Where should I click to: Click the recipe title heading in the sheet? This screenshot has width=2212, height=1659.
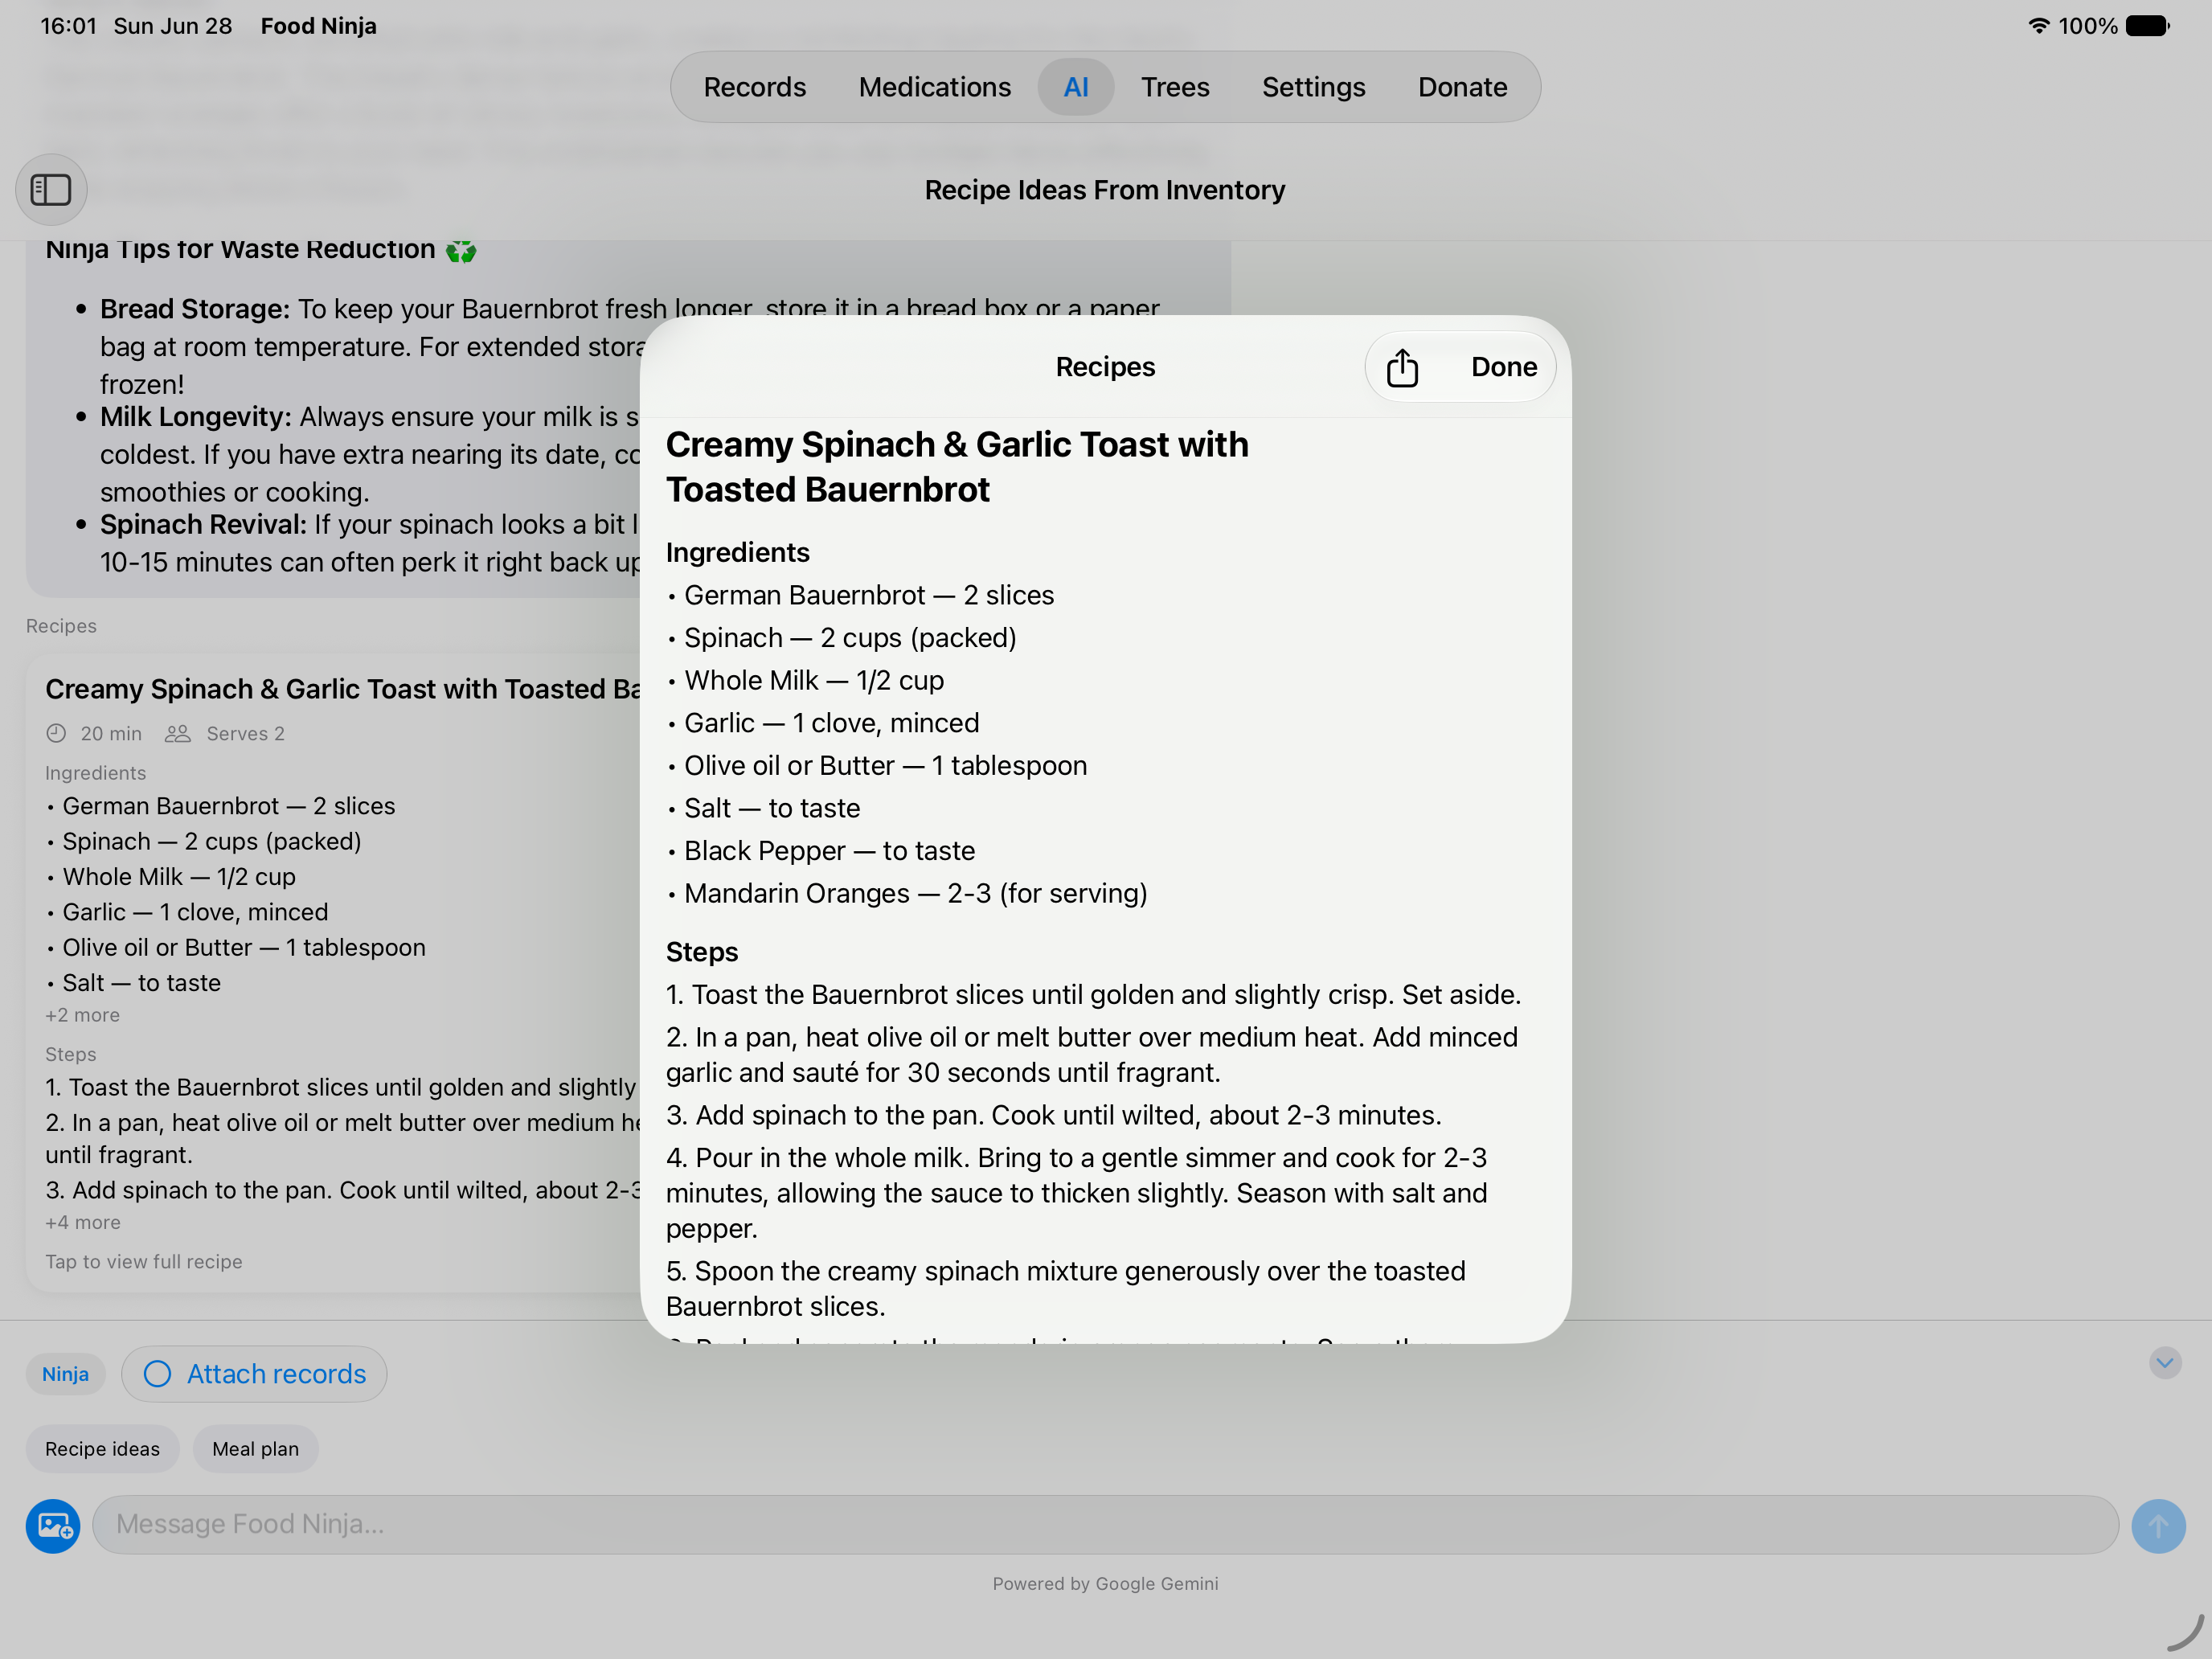pos(957,467)
